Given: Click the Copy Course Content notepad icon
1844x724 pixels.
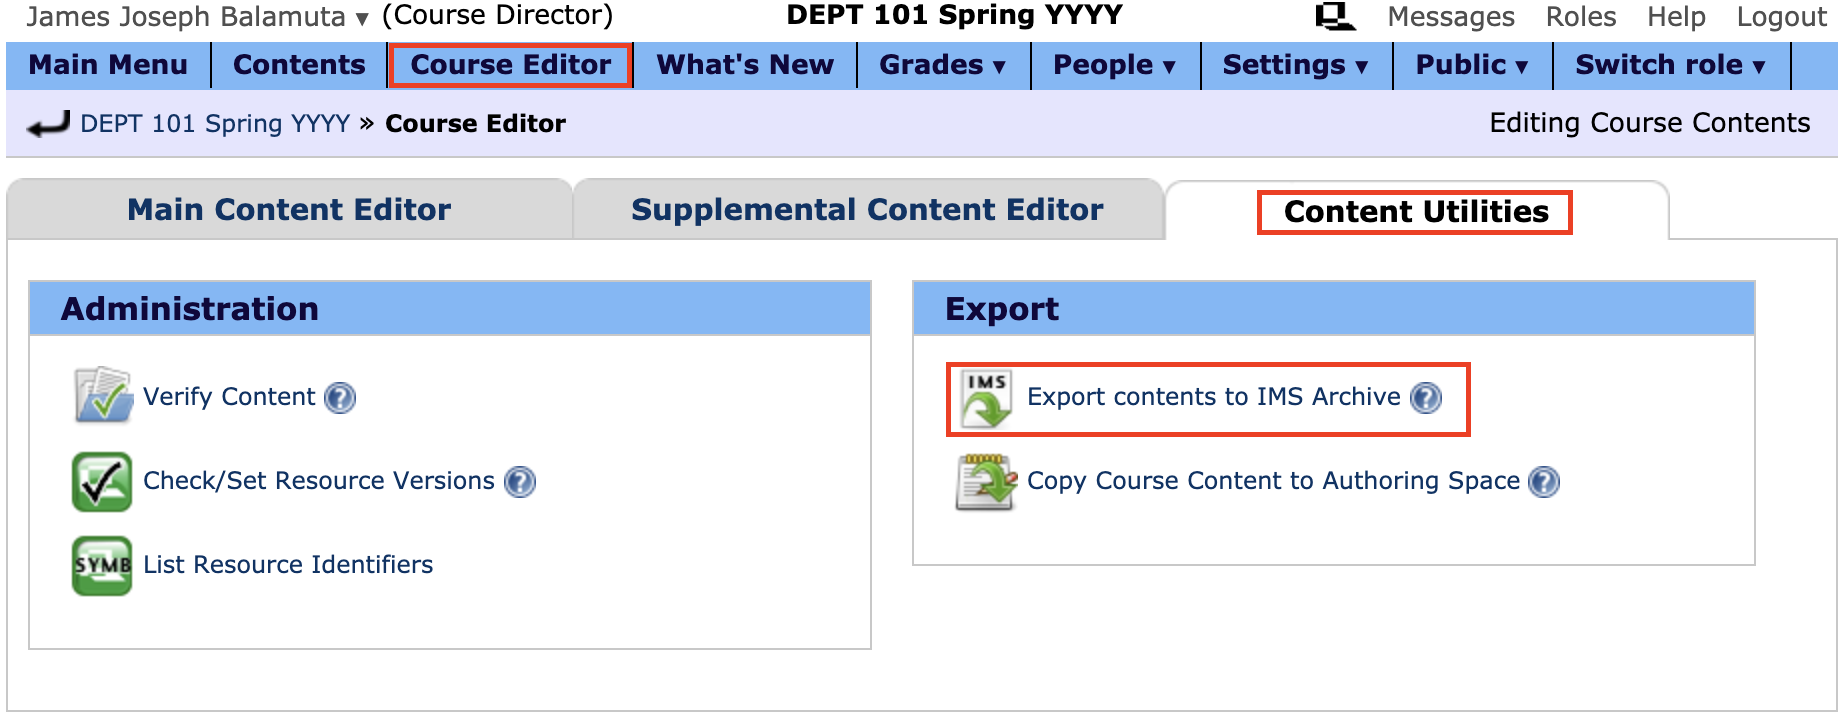Looking at the screenshot, I should coord(986,482).
